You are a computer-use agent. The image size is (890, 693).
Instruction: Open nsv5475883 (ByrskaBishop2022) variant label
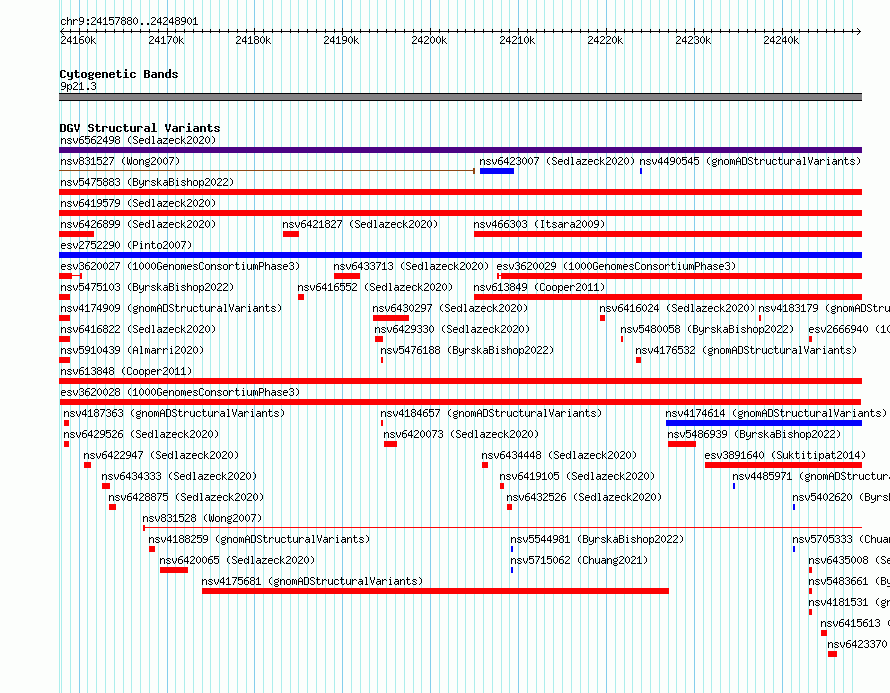click(147, 182)
